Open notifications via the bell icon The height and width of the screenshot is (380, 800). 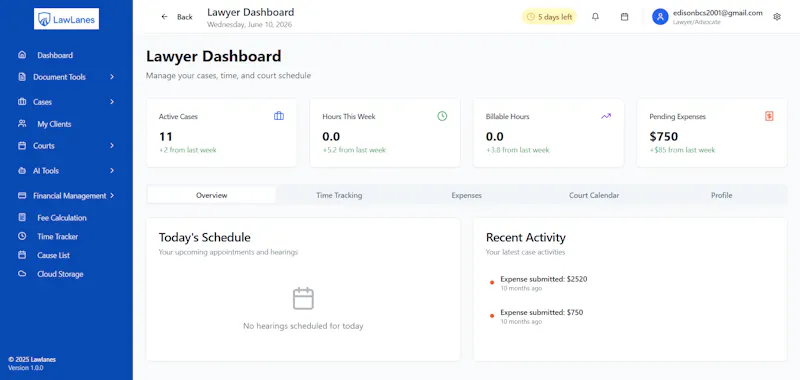(x=595, y=17)
